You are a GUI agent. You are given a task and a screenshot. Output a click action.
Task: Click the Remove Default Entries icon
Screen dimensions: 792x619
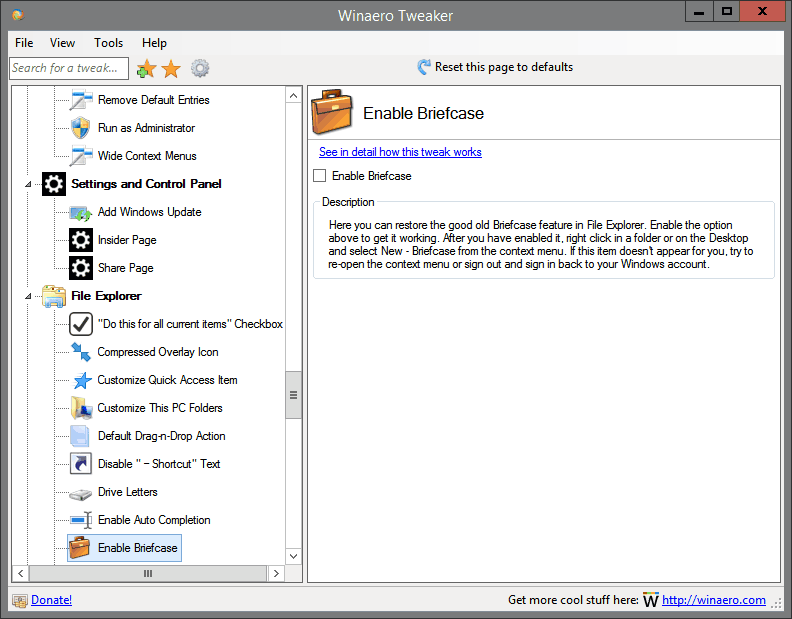[x=81, y=100]
